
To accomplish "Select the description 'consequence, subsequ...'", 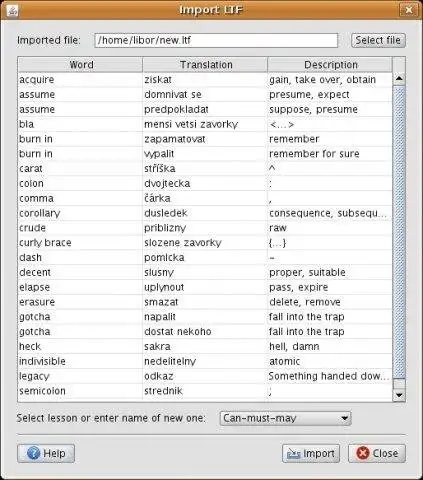I will (330, 213).
